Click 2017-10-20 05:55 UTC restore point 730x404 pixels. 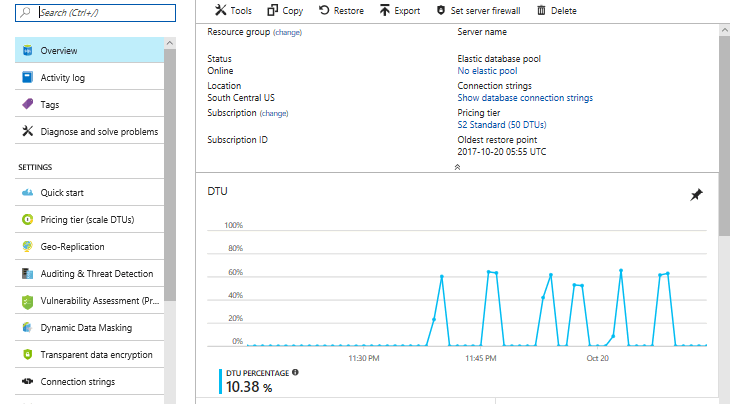point(501,152)
